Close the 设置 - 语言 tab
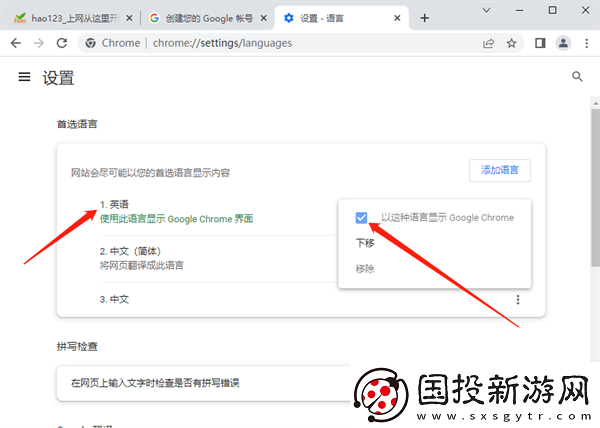This screenshot has width=600, height=428. (397, 18)
